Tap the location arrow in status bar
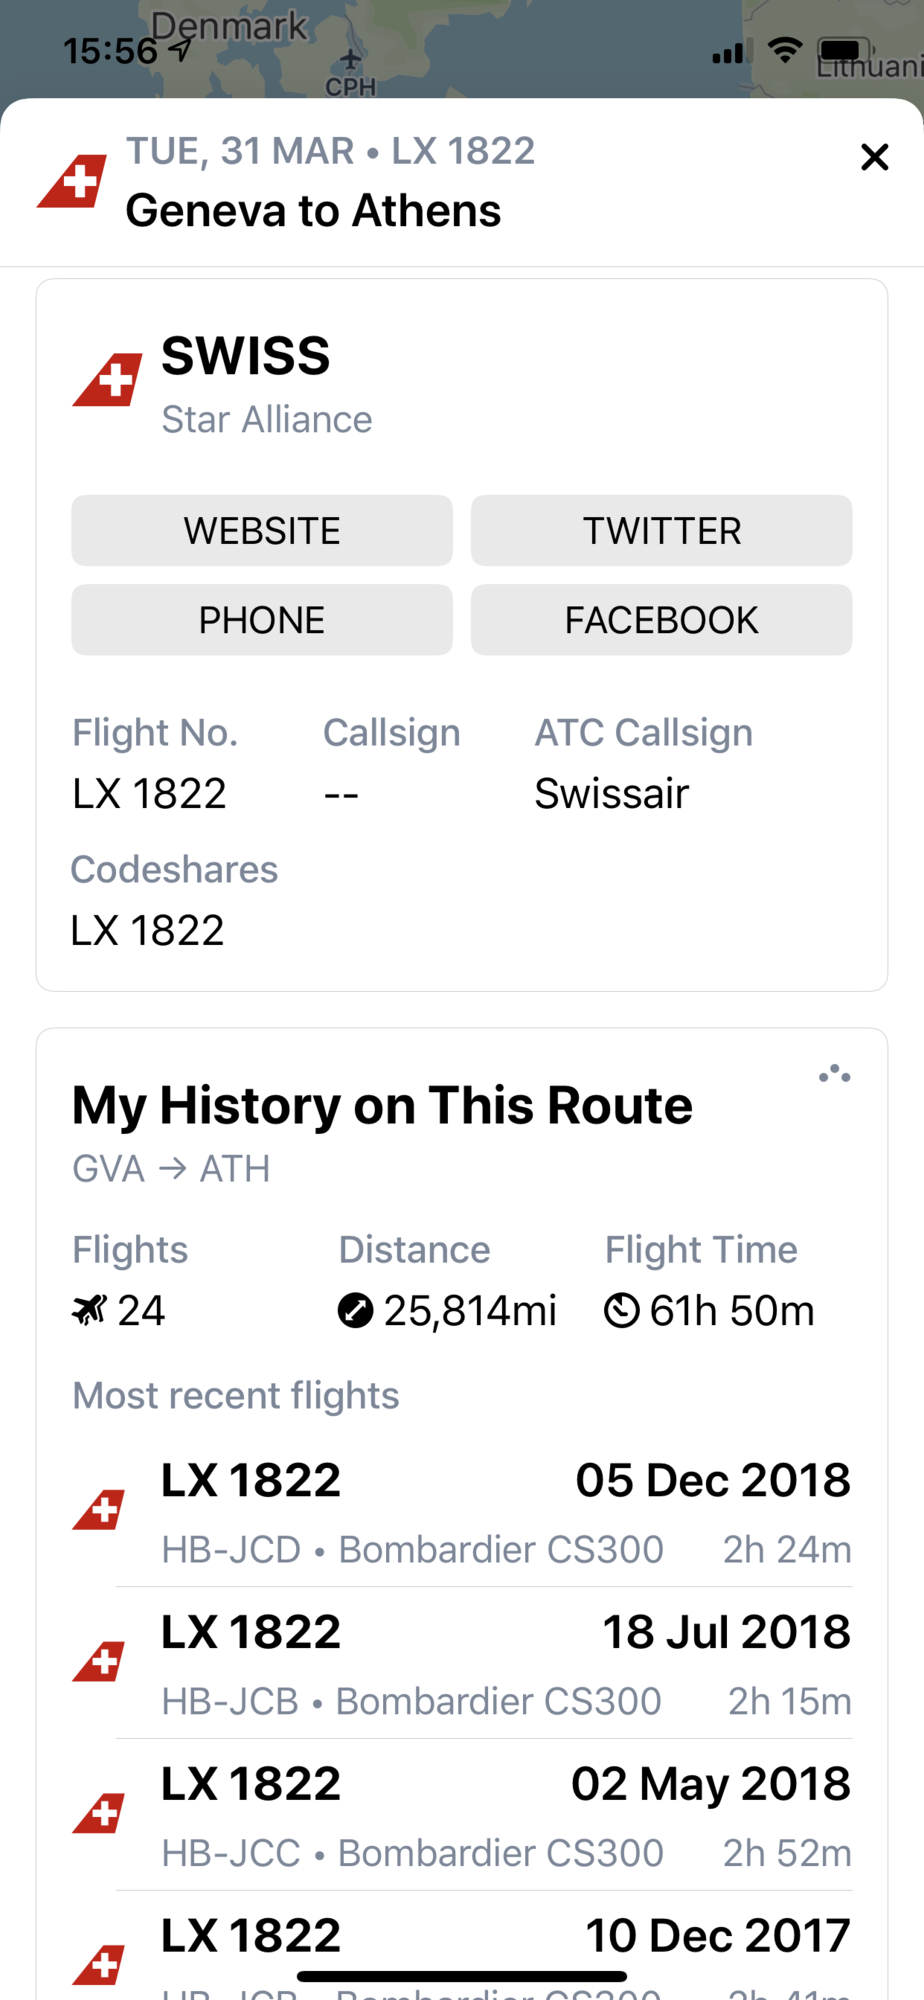Image resolution: width=924 pixels, height=2000 pixels. 180,50
